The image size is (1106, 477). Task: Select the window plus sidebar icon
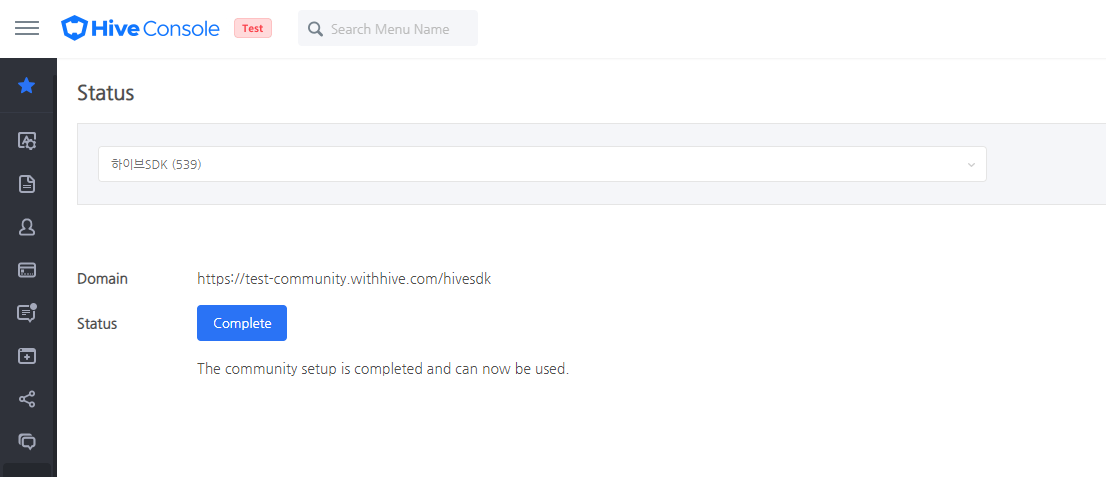pos(27,356)
